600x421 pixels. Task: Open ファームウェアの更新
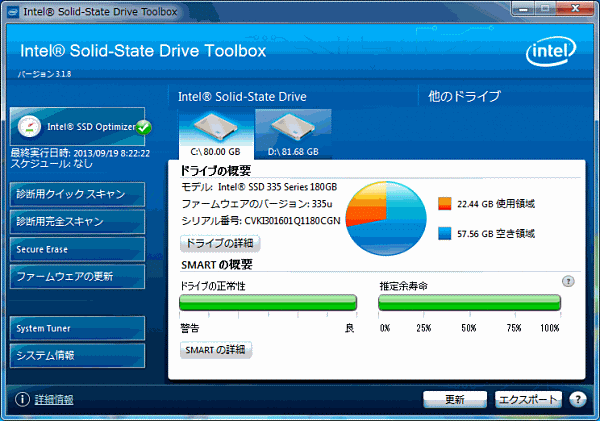77,276
